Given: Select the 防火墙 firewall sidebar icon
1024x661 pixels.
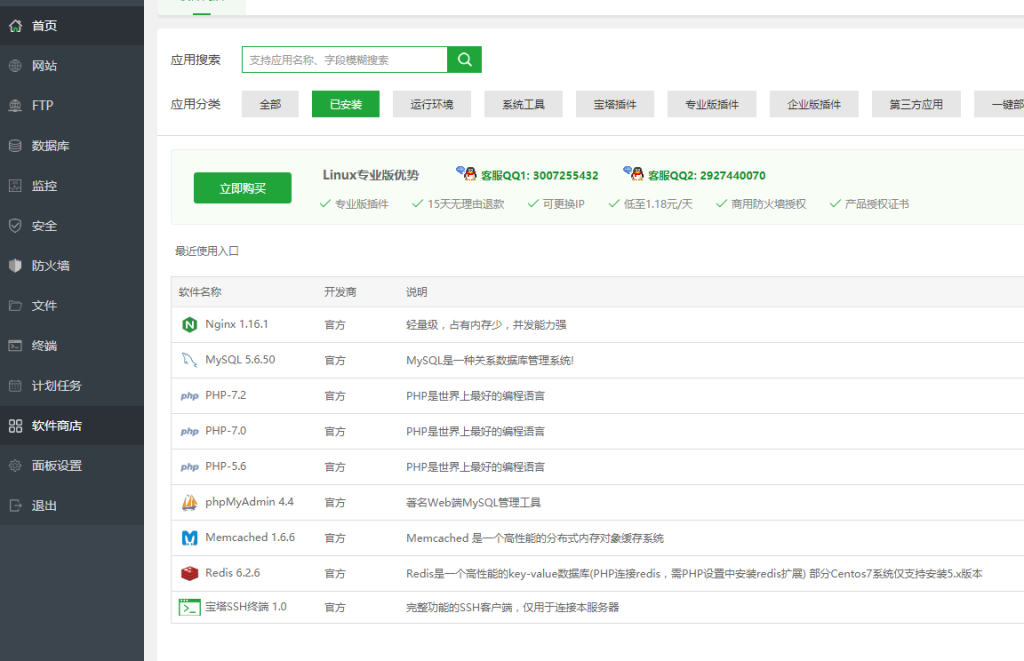Looking at the screenshot, I should [14, 266].
